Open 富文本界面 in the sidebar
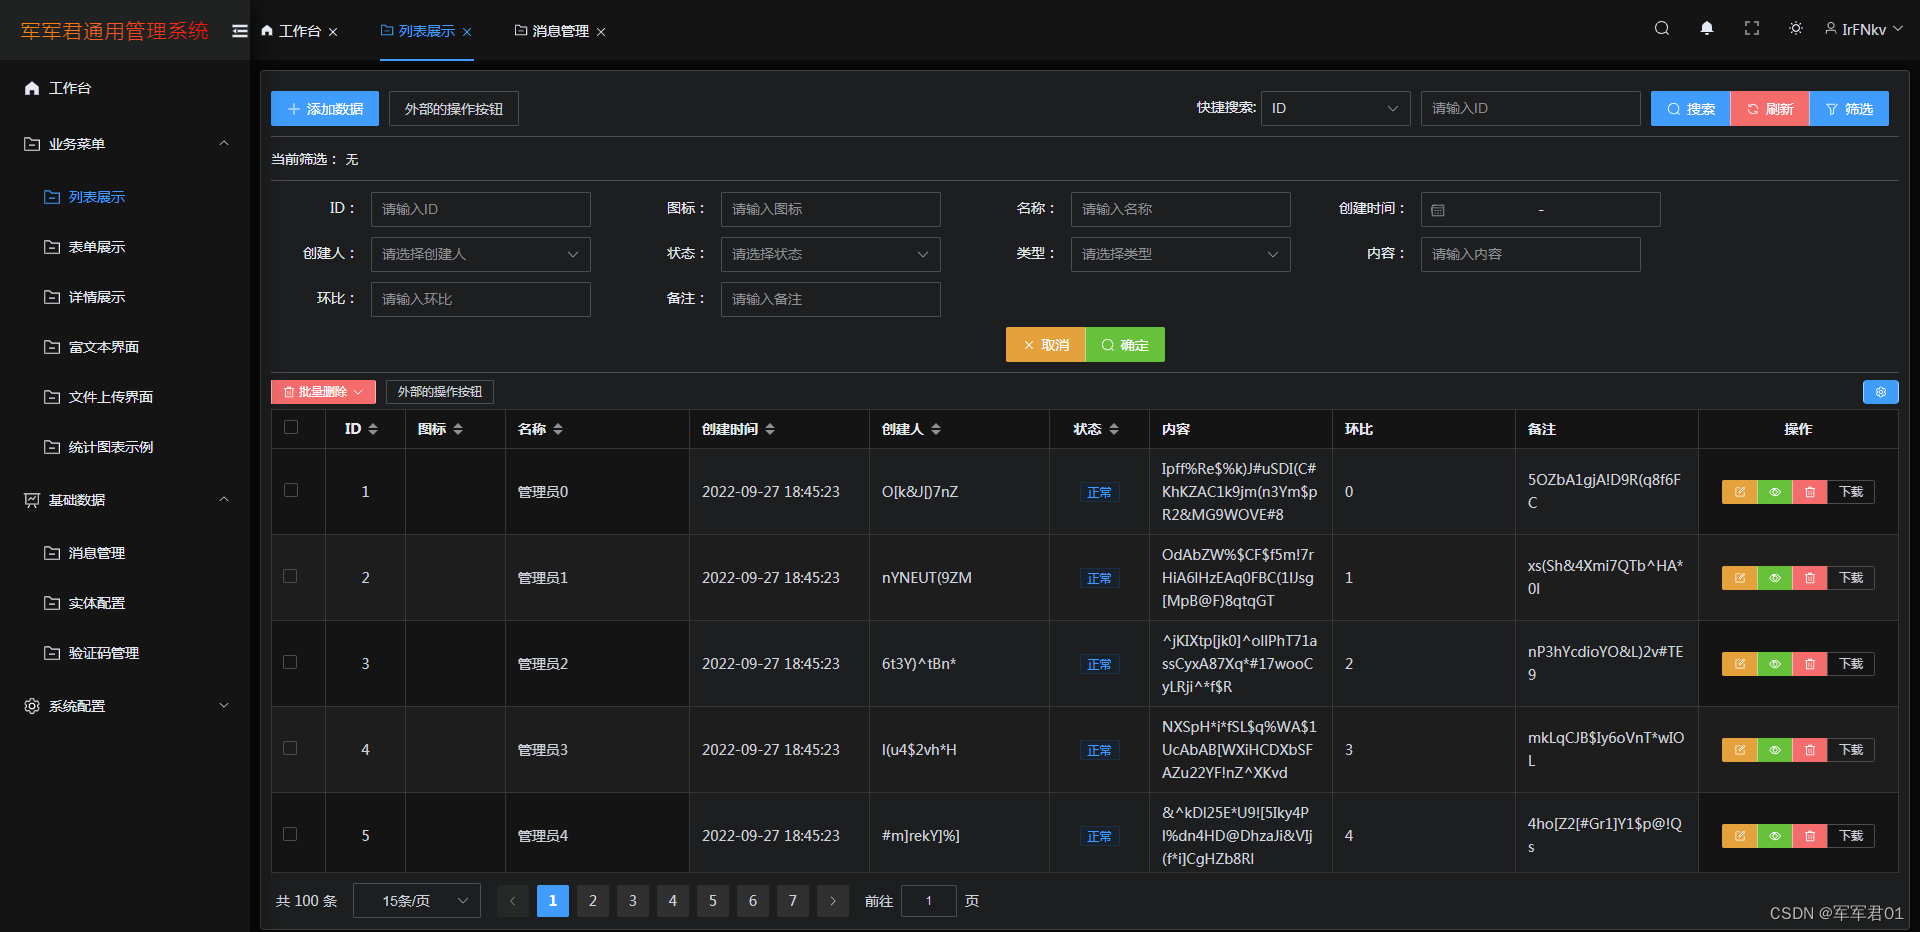This screenshot has height=932, width=1920. point(125,347)
